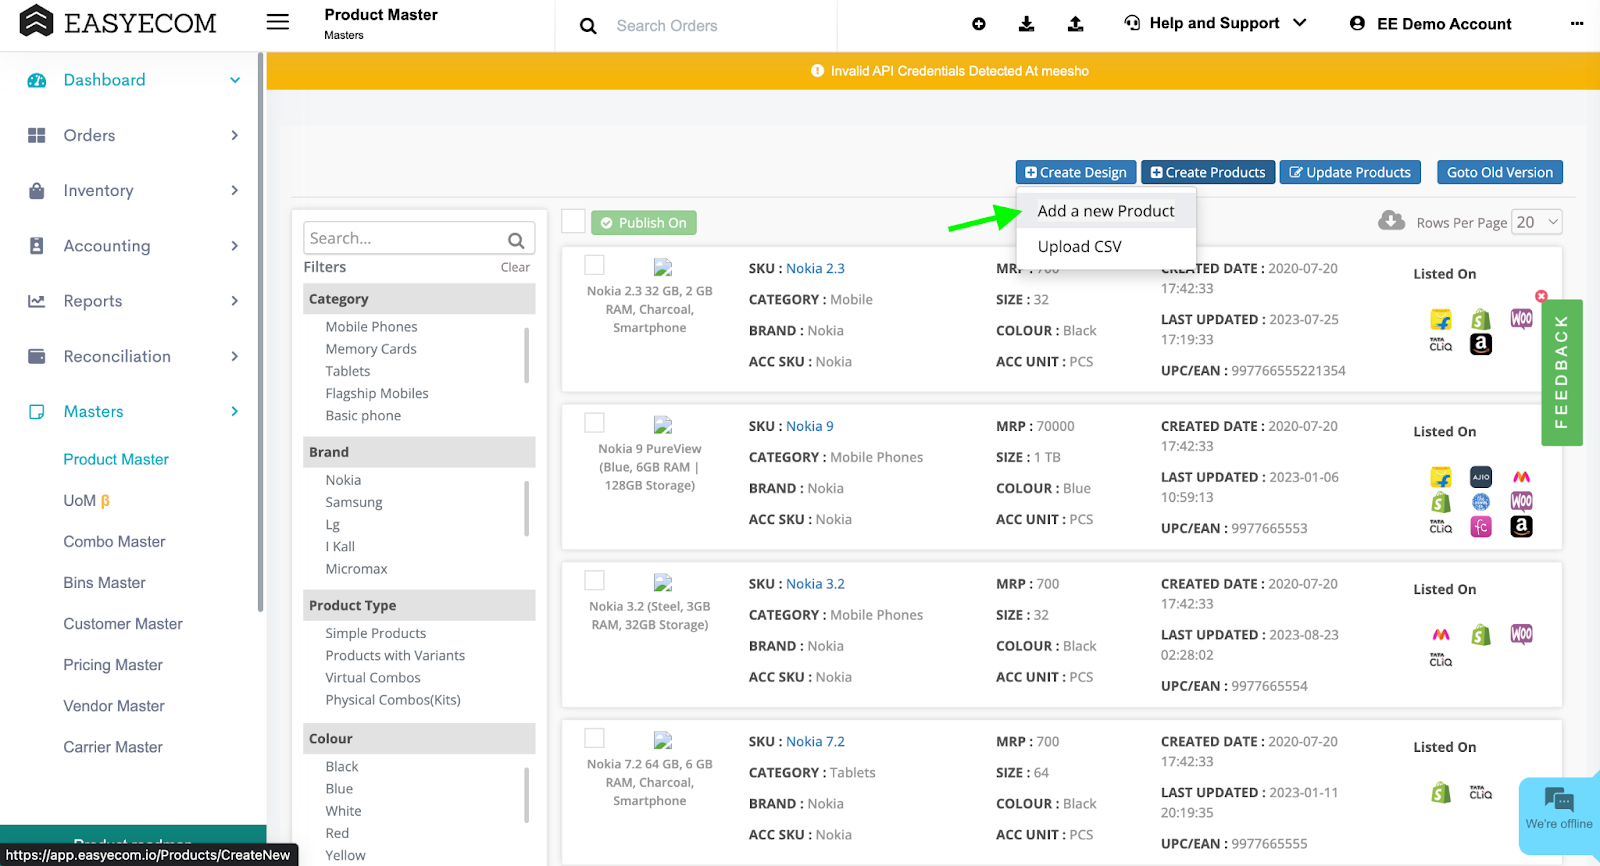Tick the select-all checkbox beside Publish On
This screenshot has width=1600, height=866.
(573, 221)
